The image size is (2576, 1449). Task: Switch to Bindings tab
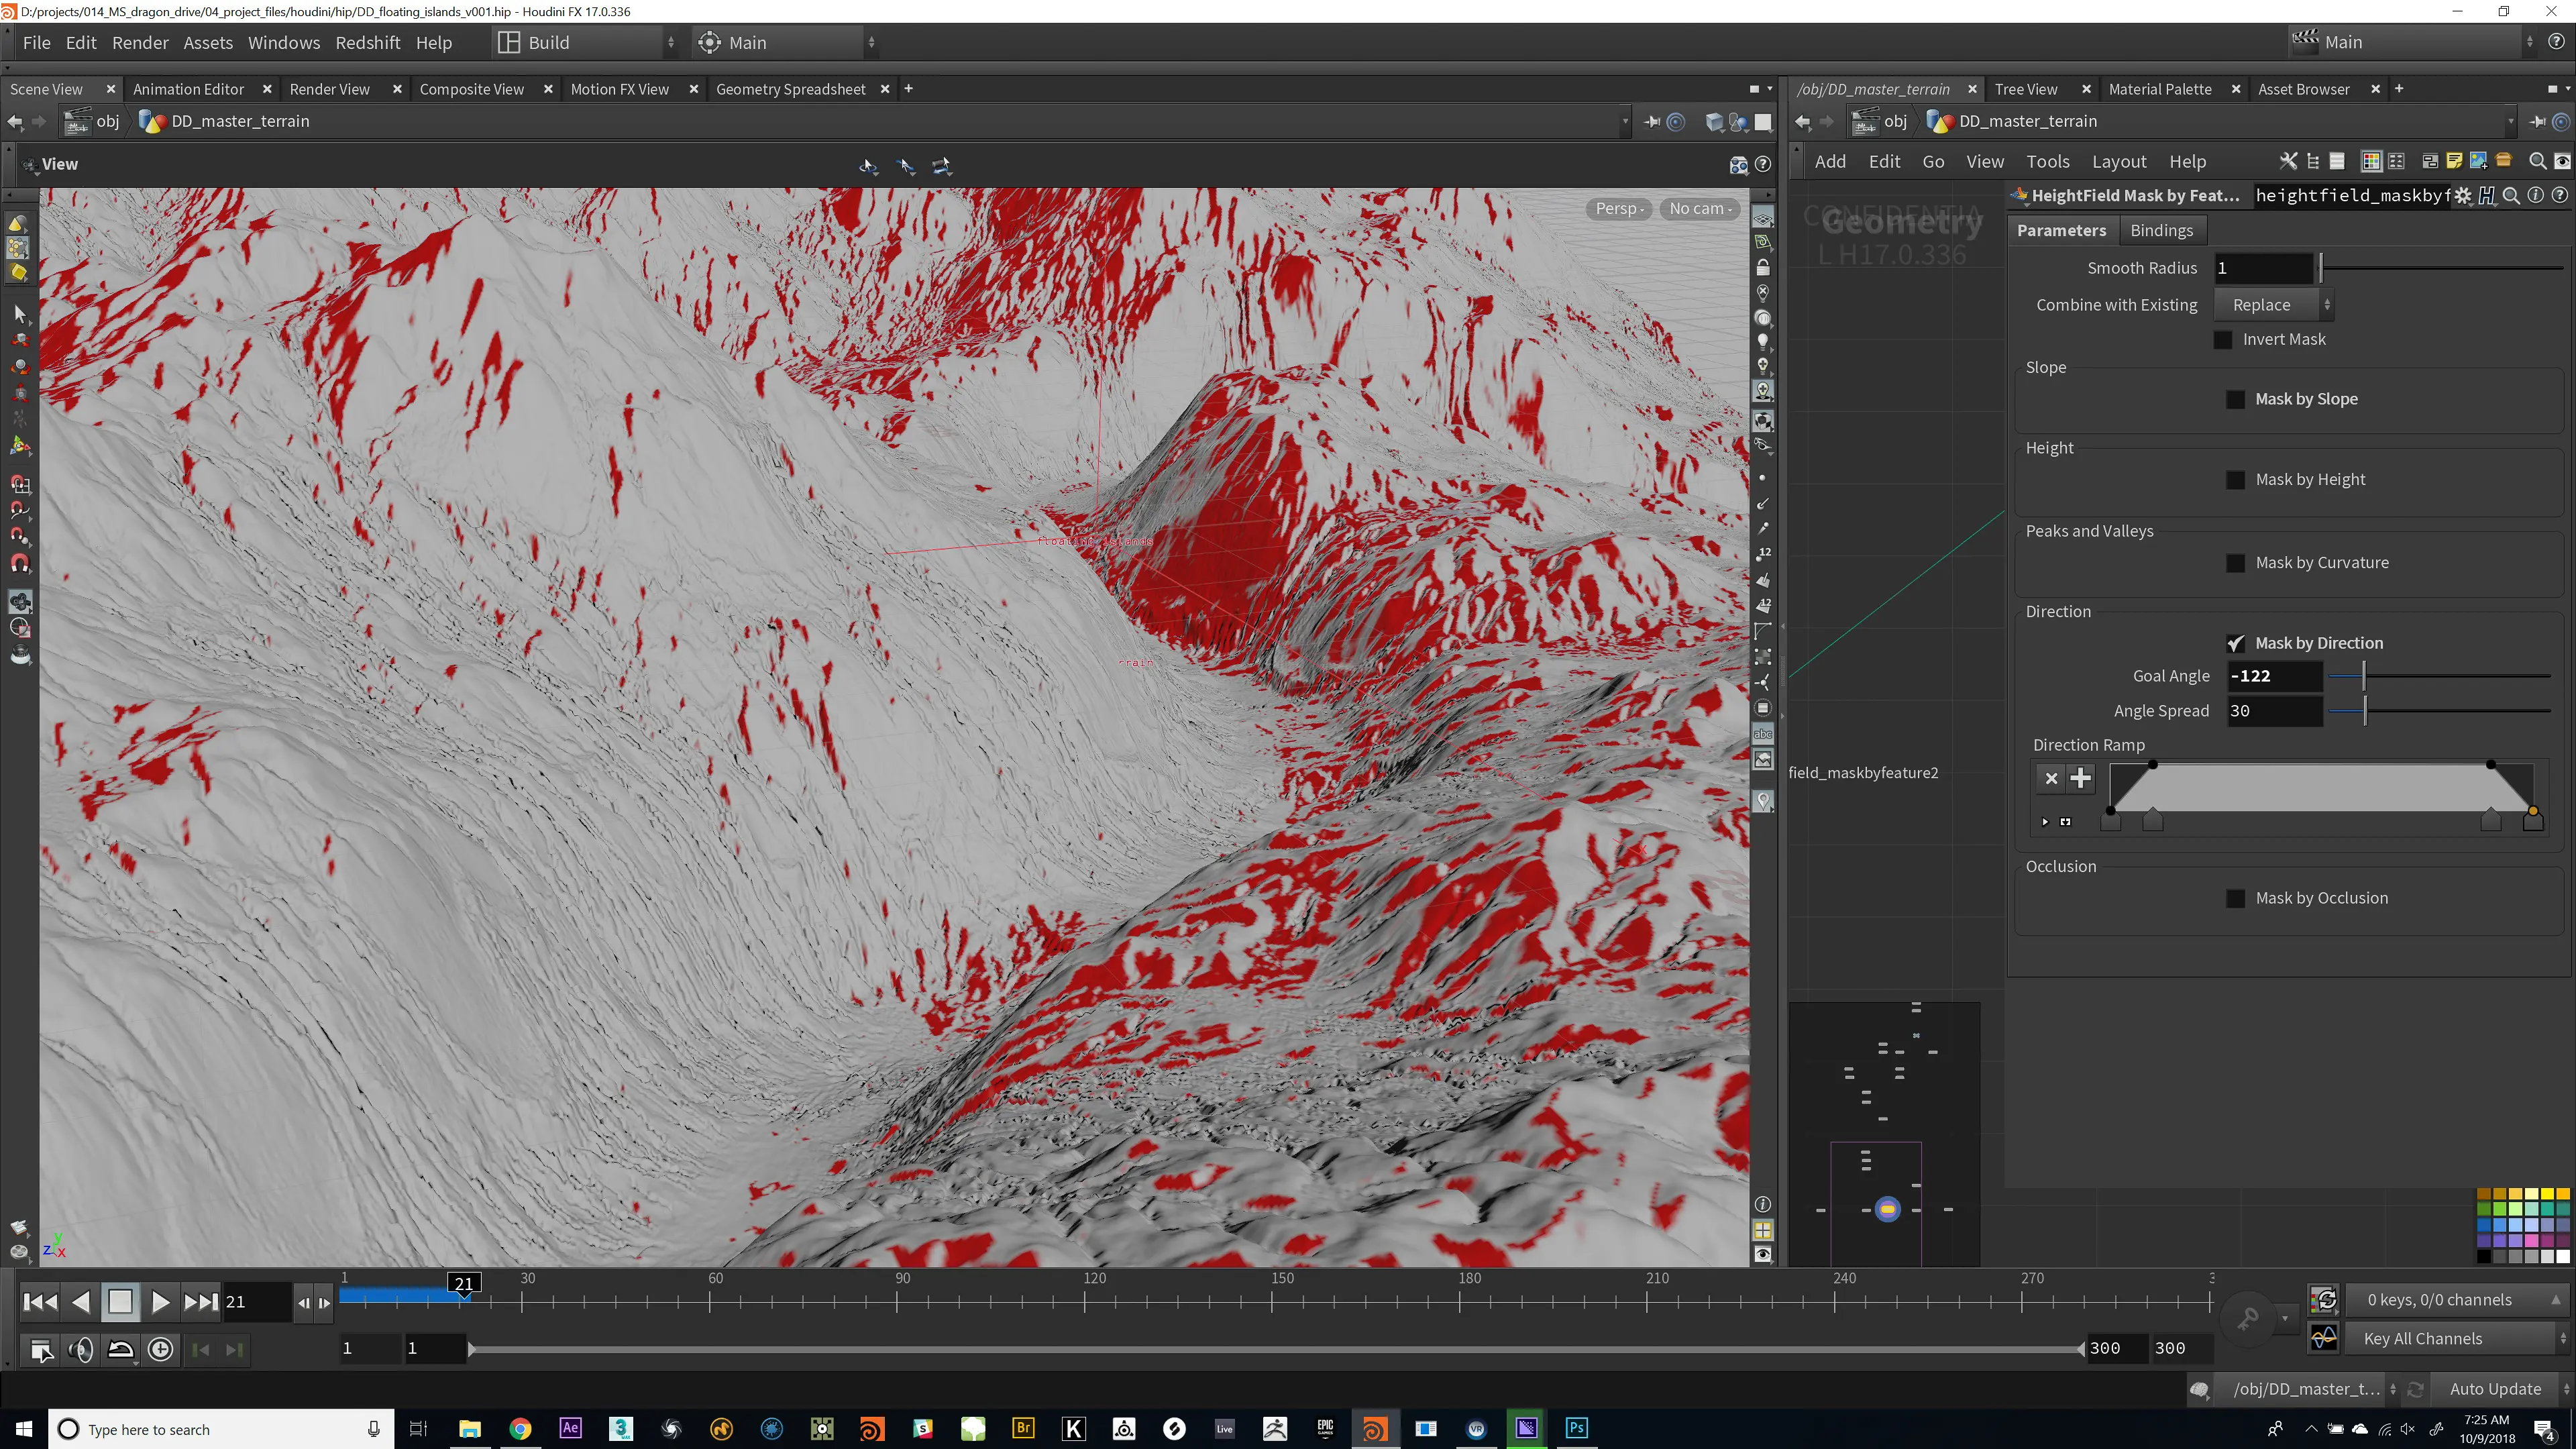tap(2161, 230)
